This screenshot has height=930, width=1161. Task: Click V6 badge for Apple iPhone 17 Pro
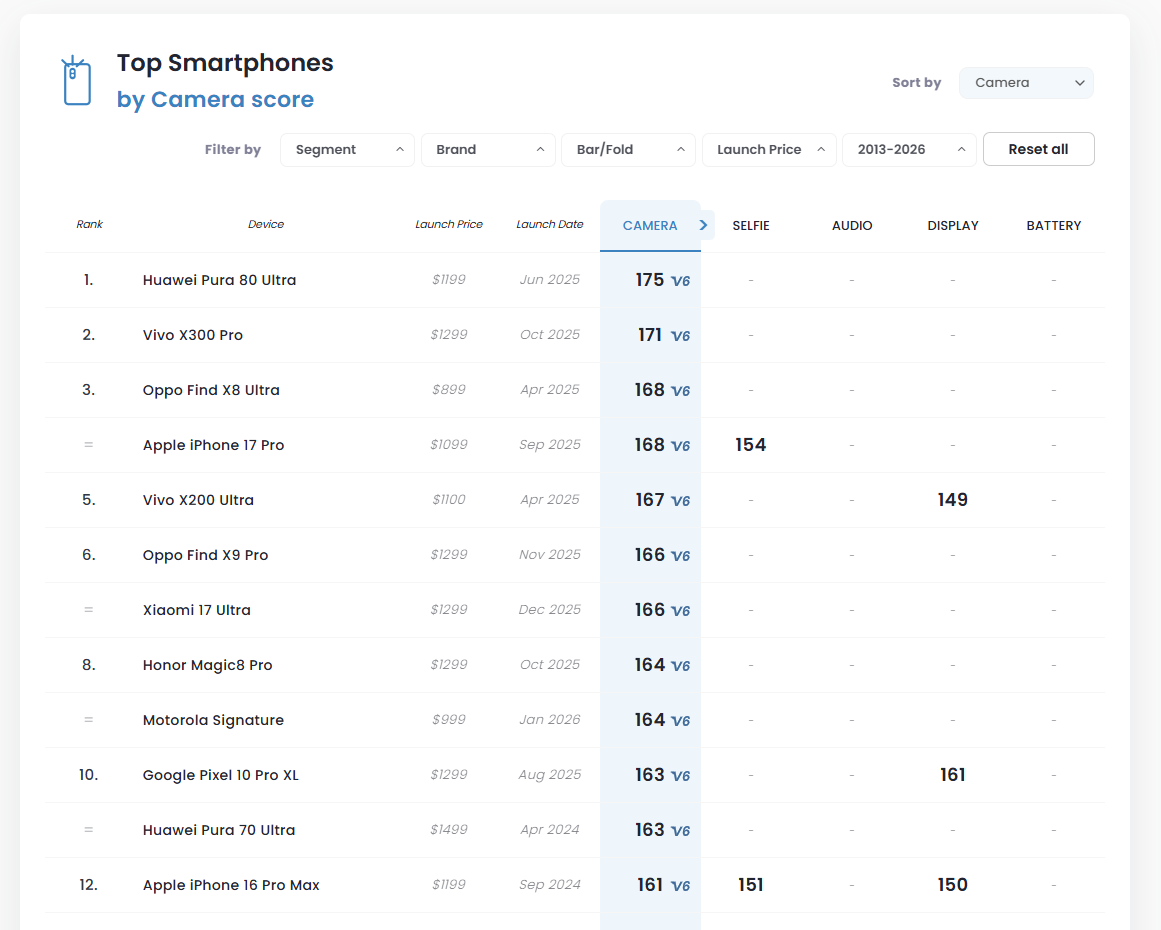pos(680,446)
